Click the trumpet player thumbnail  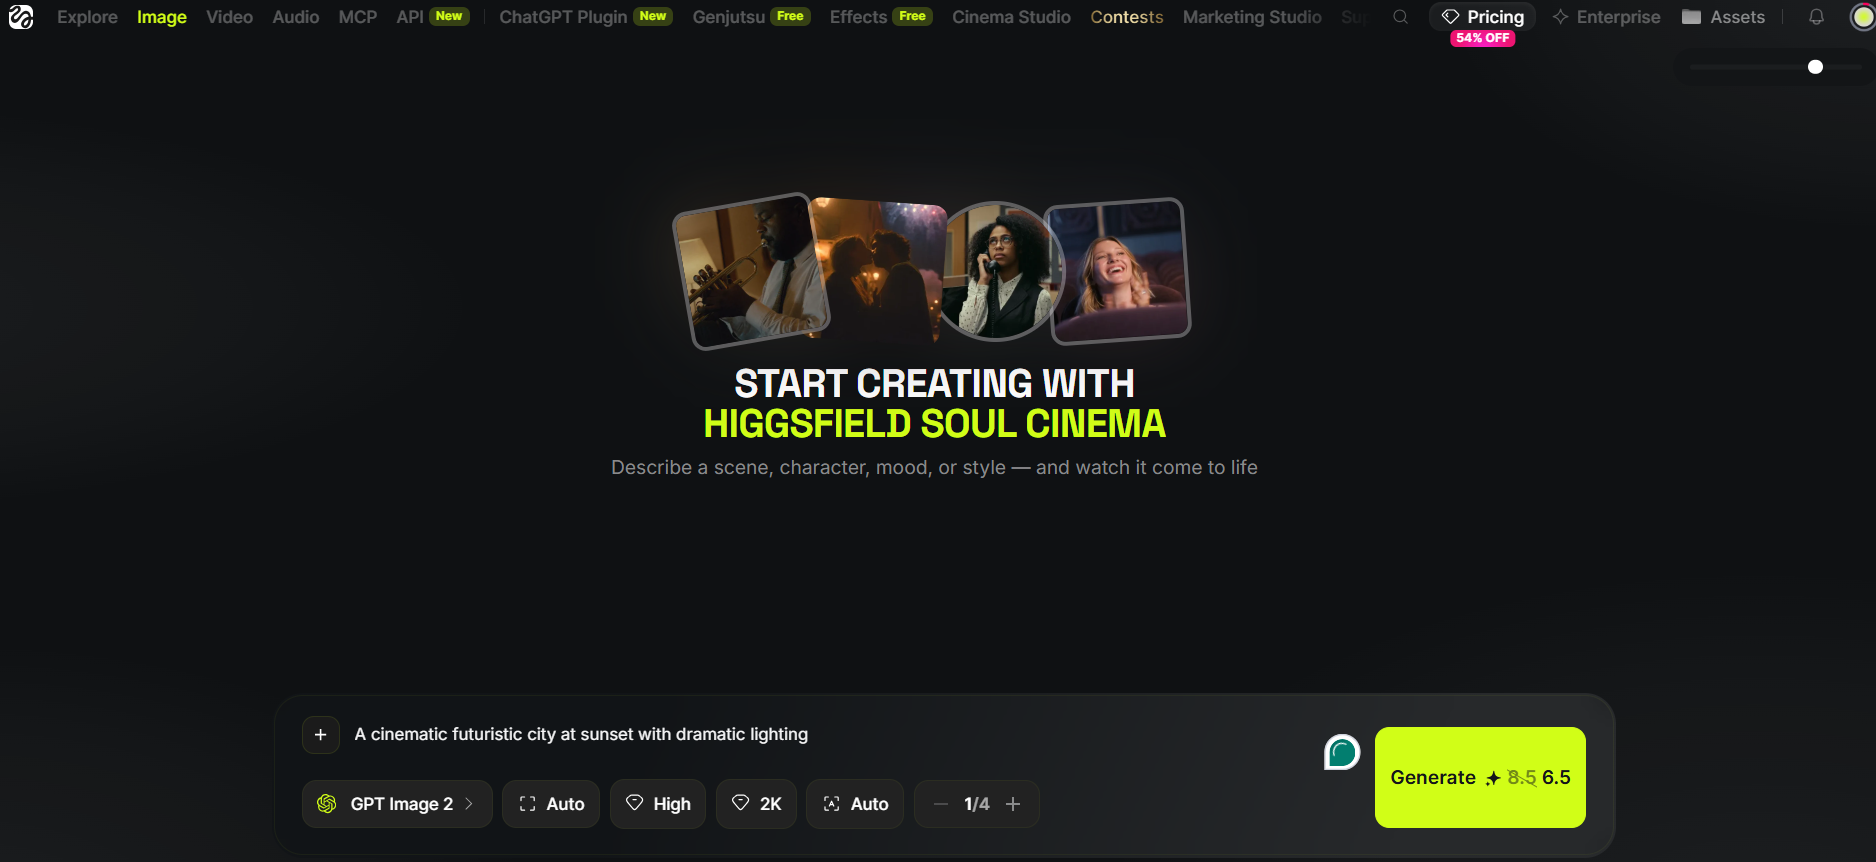click(750, 271)
